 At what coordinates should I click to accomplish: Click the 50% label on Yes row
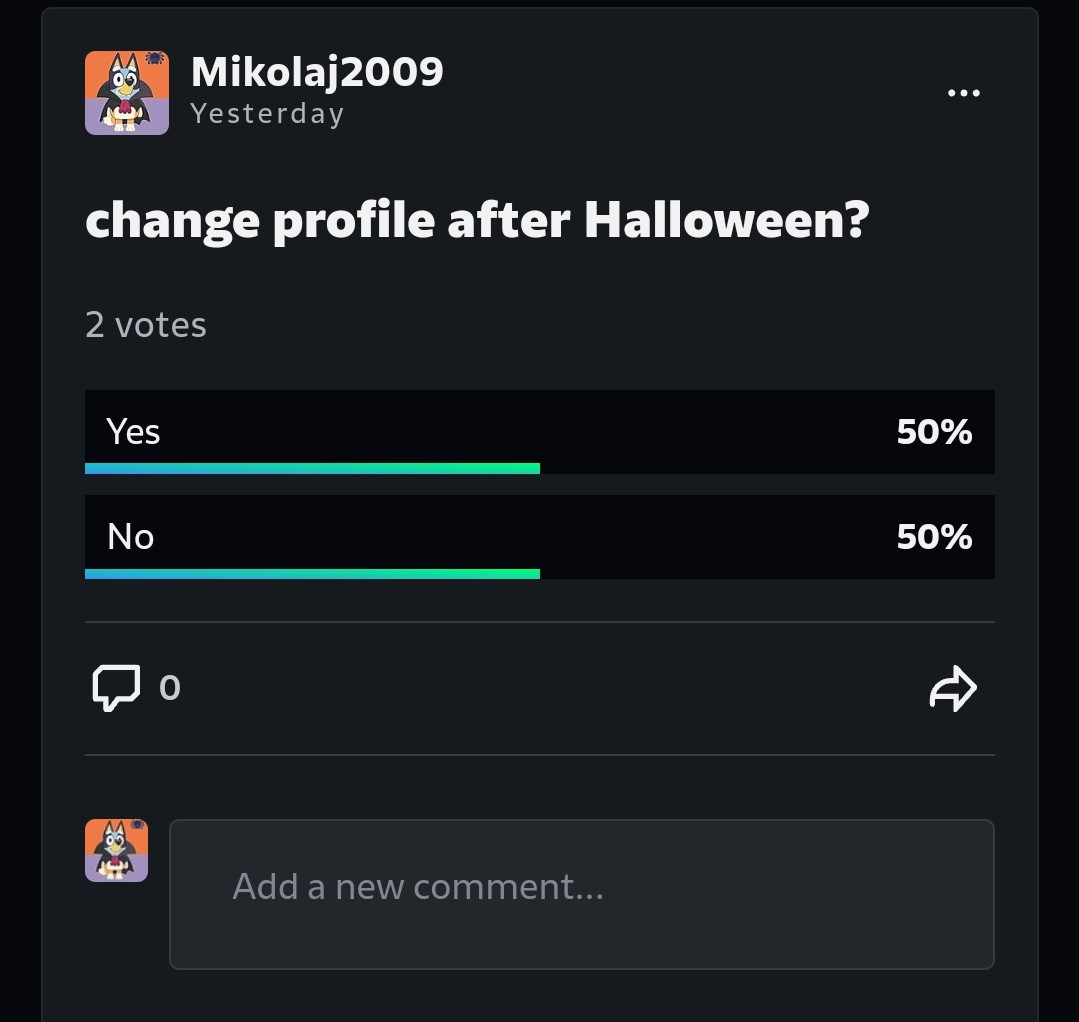(934, 432)
